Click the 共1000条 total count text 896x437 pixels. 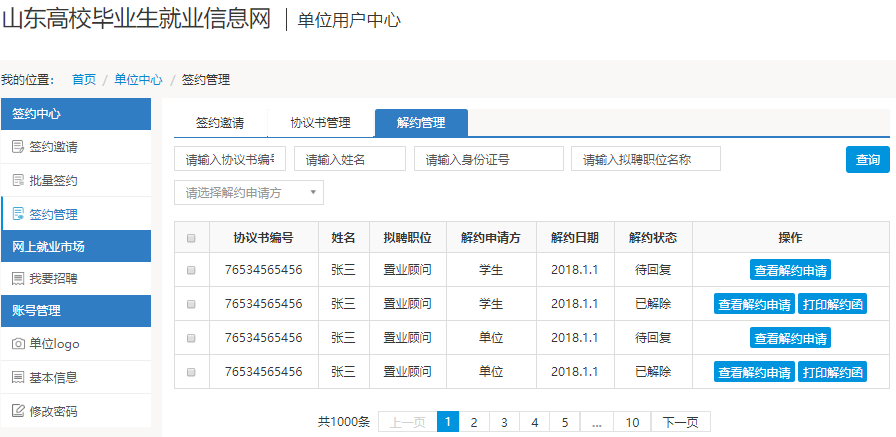(344, 422)
